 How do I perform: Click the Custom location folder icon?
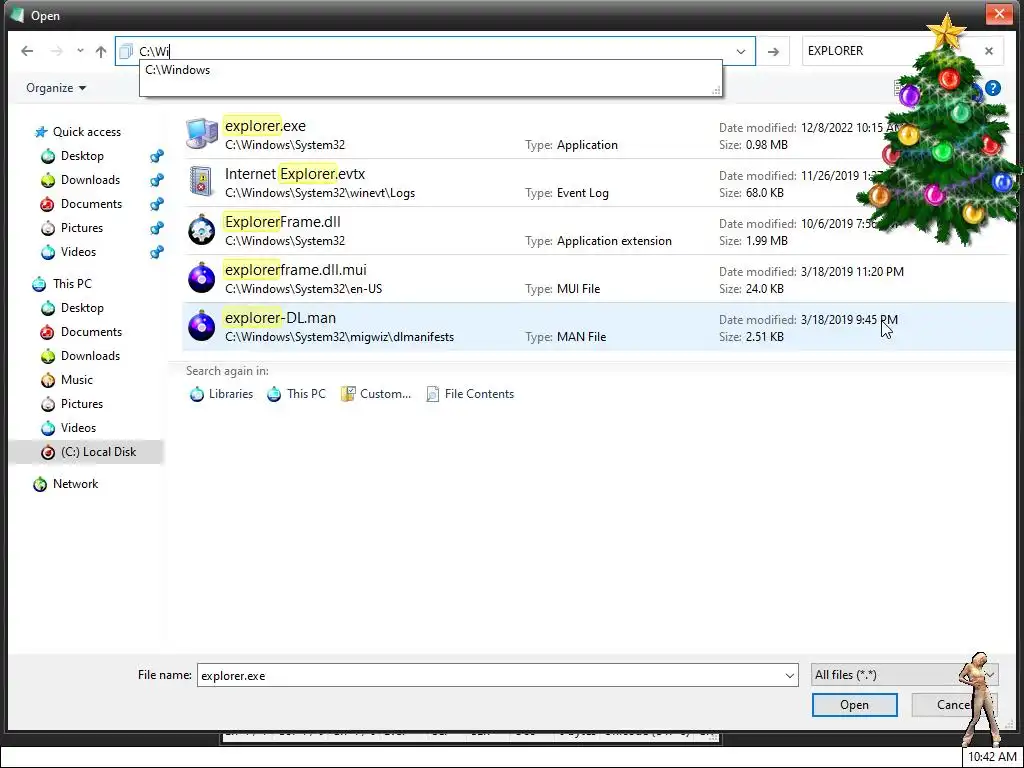coord(348,394)
